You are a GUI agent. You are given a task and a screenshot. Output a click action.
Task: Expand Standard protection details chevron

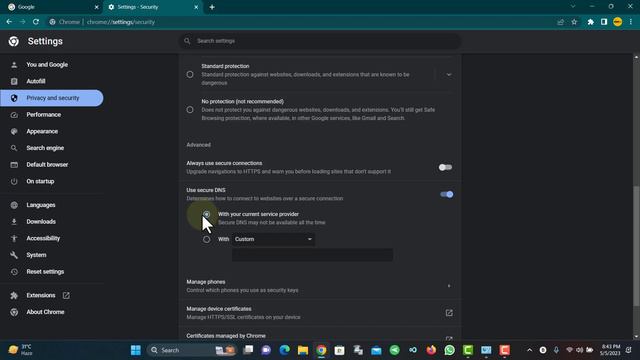point(449,75)
